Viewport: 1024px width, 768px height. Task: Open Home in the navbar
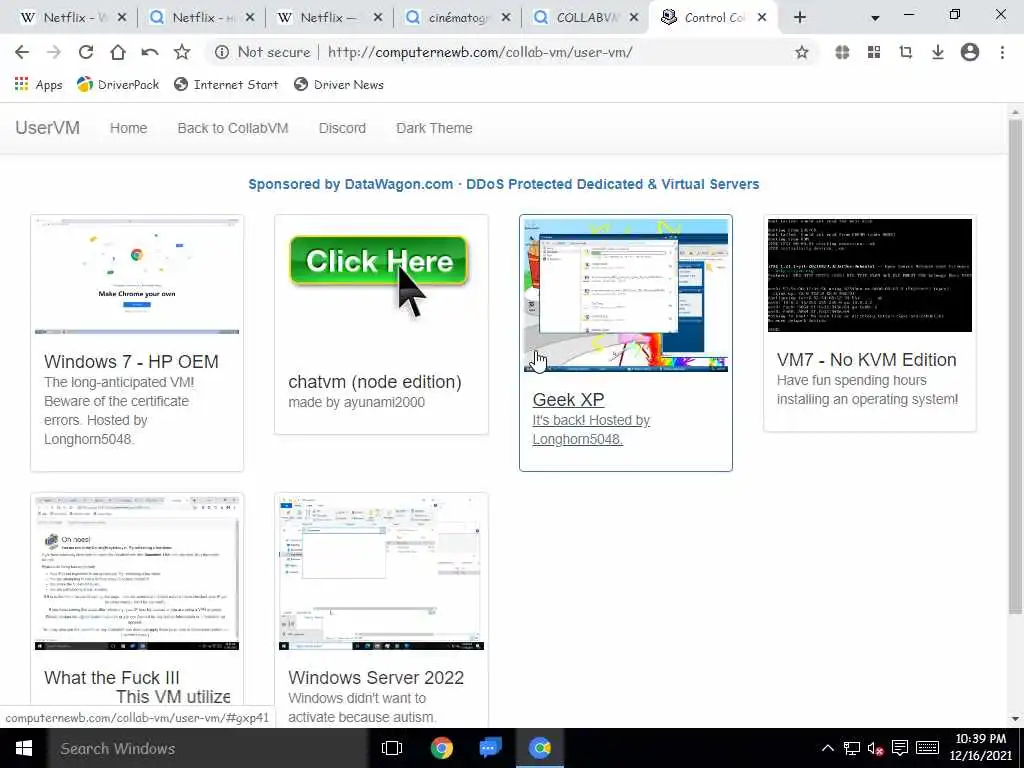click(x=129, y=128)
